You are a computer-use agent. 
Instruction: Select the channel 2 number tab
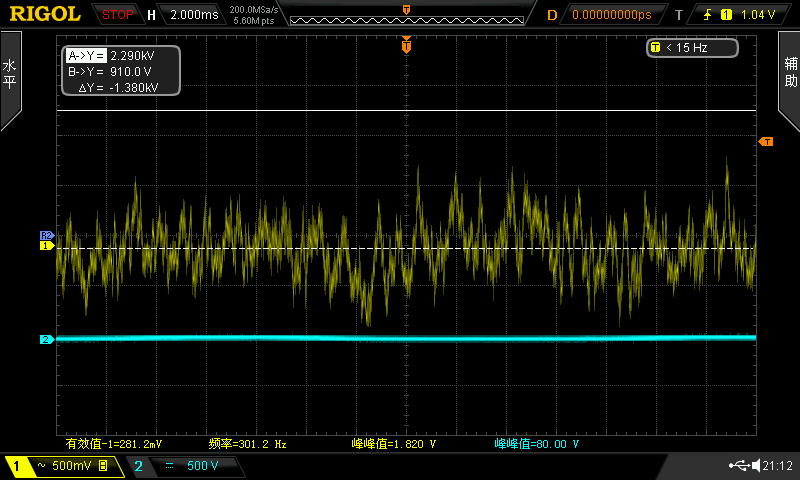tap(138, 466)
